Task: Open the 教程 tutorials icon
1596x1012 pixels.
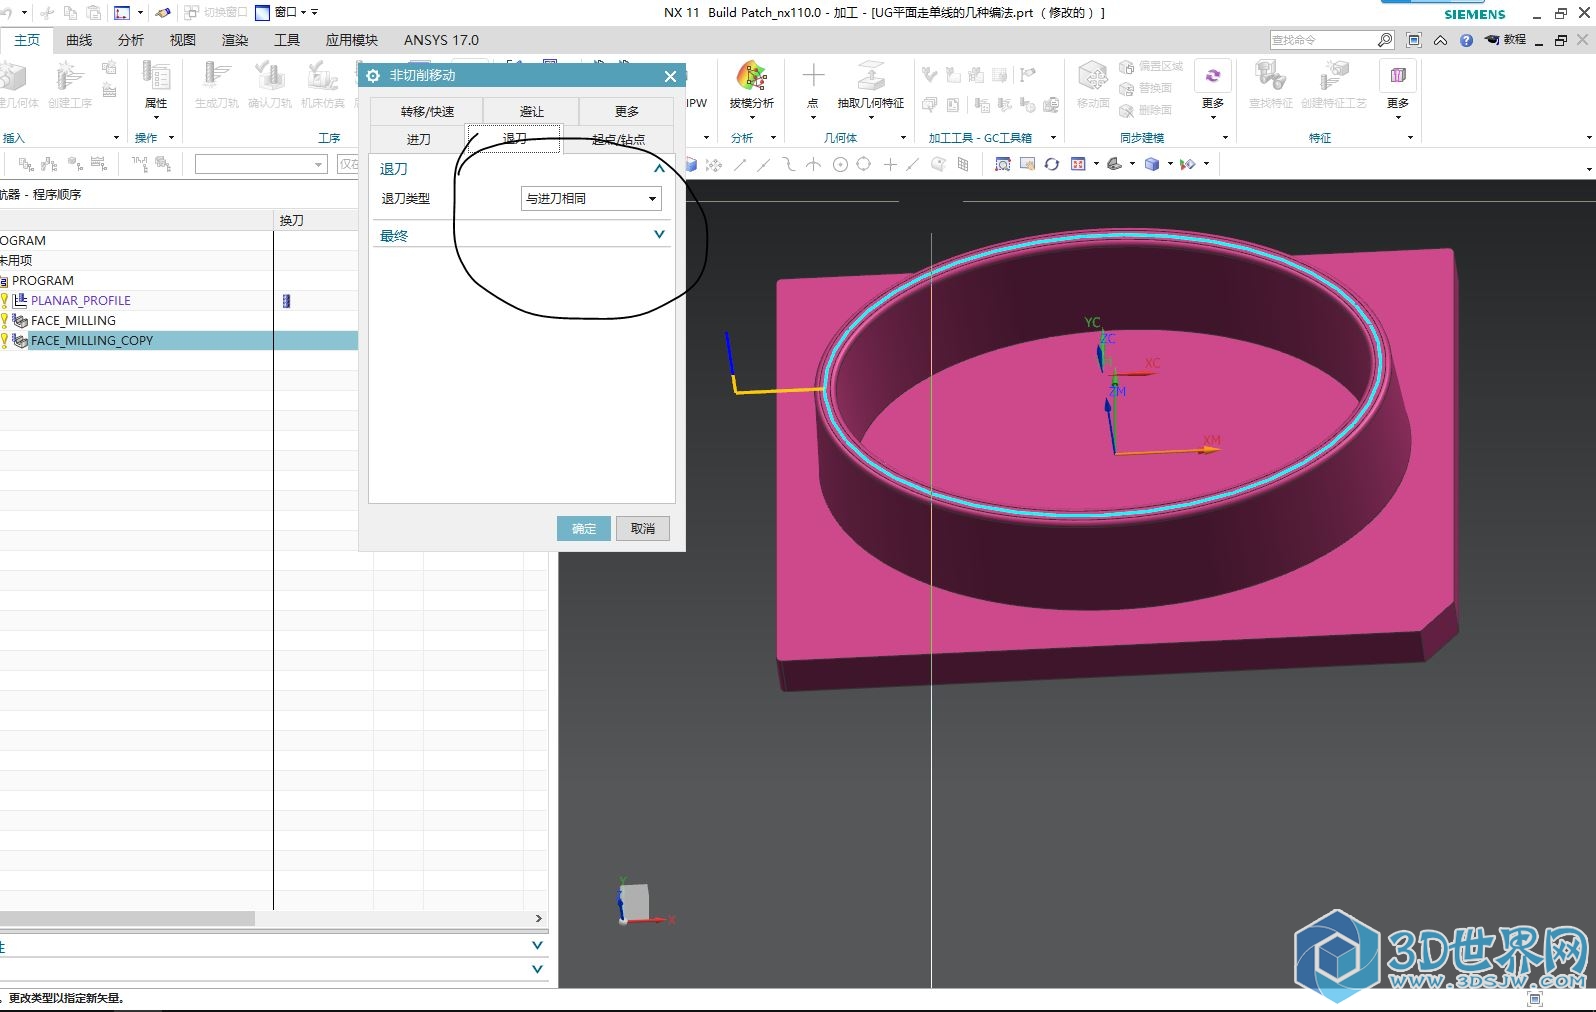Action: (1506, 40)
